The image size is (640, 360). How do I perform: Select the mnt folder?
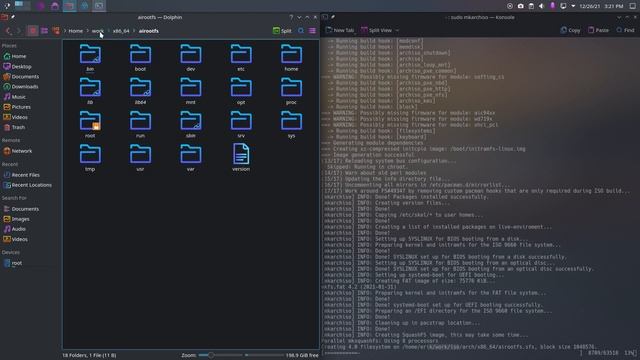[191, 91]
